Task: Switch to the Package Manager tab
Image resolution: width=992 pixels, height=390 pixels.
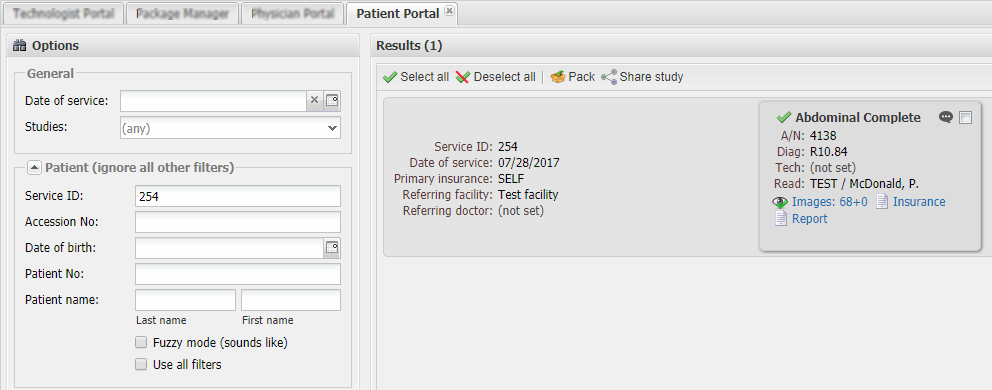Action: tap(183, 13)
